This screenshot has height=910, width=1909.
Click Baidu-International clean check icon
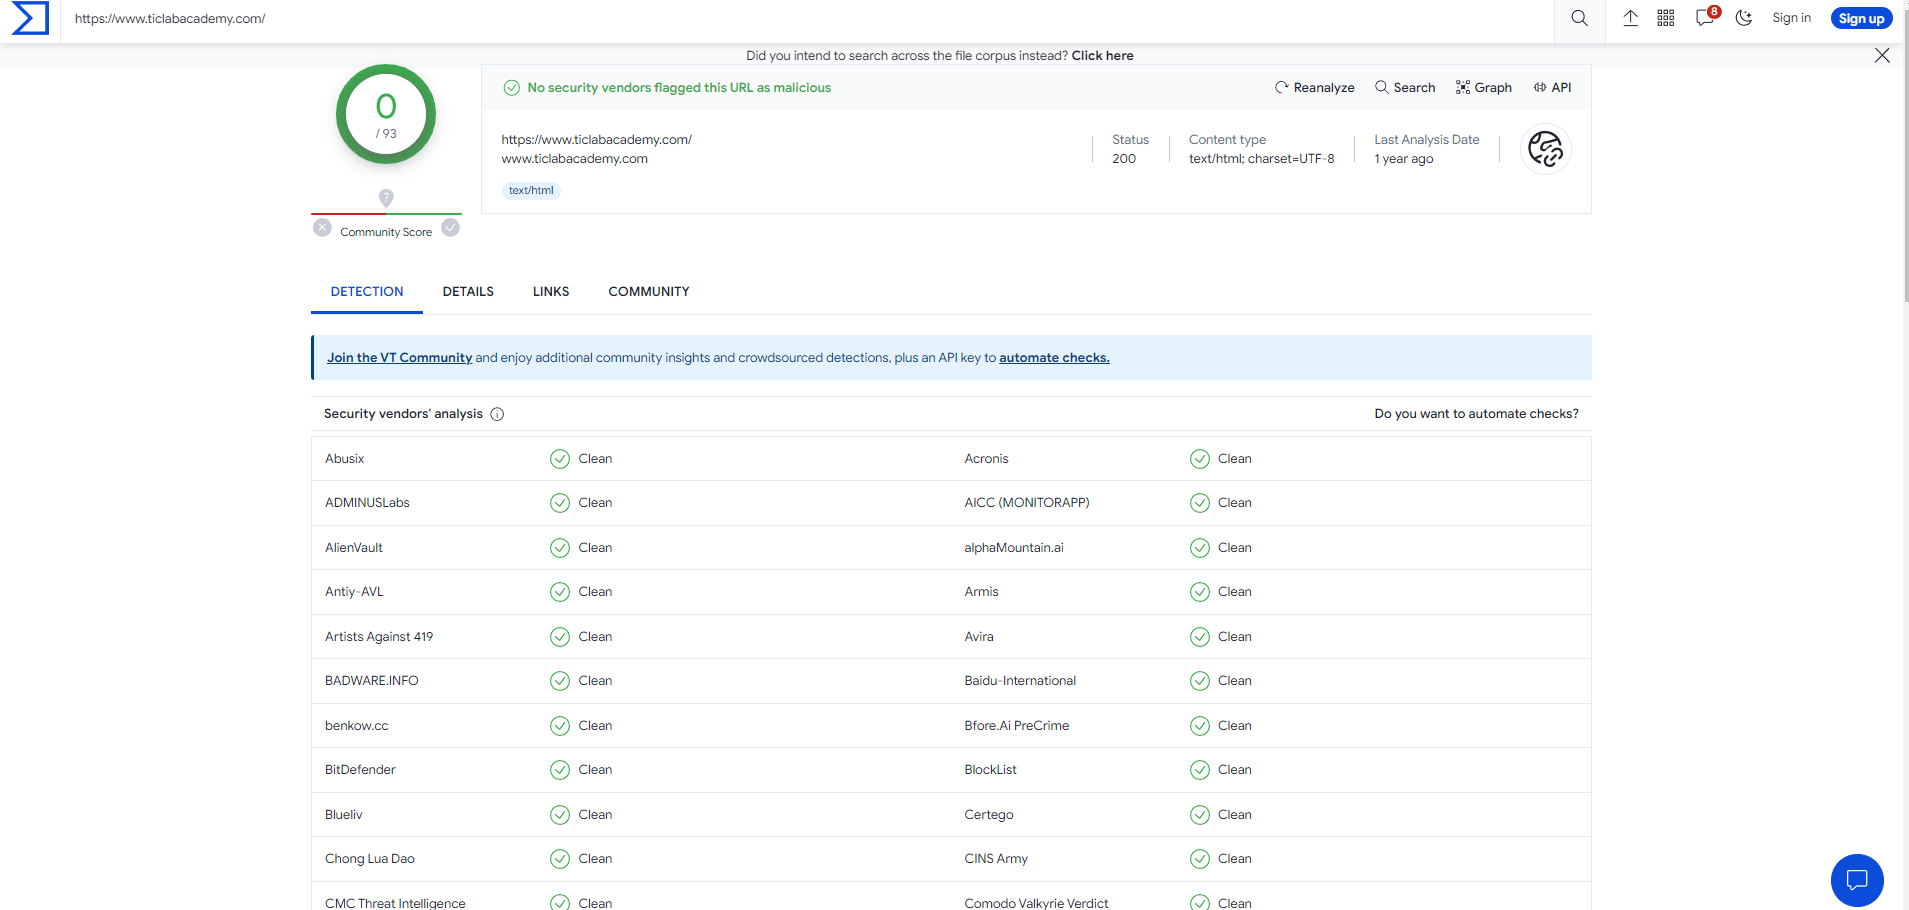[x=1200, y=681]
